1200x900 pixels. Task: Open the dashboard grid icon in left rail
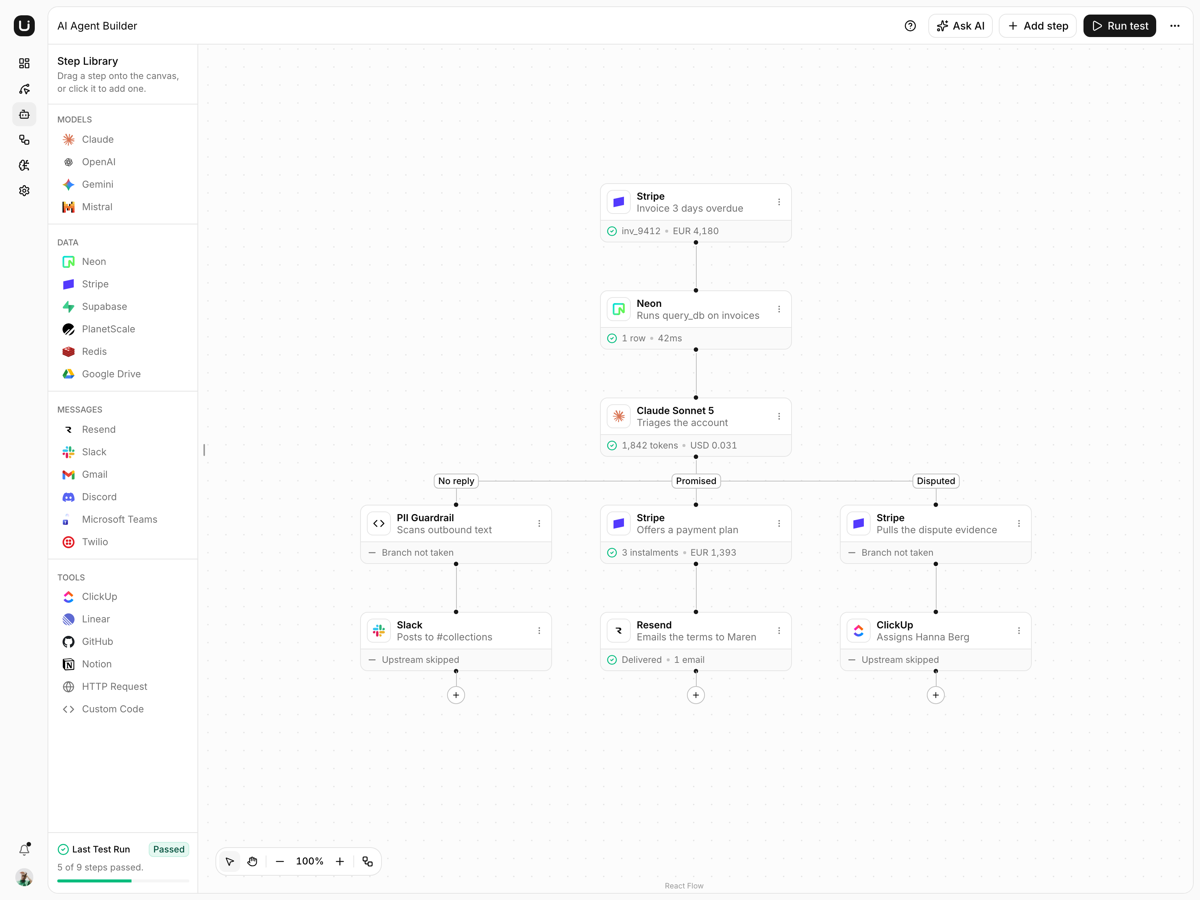pos(24,64)
